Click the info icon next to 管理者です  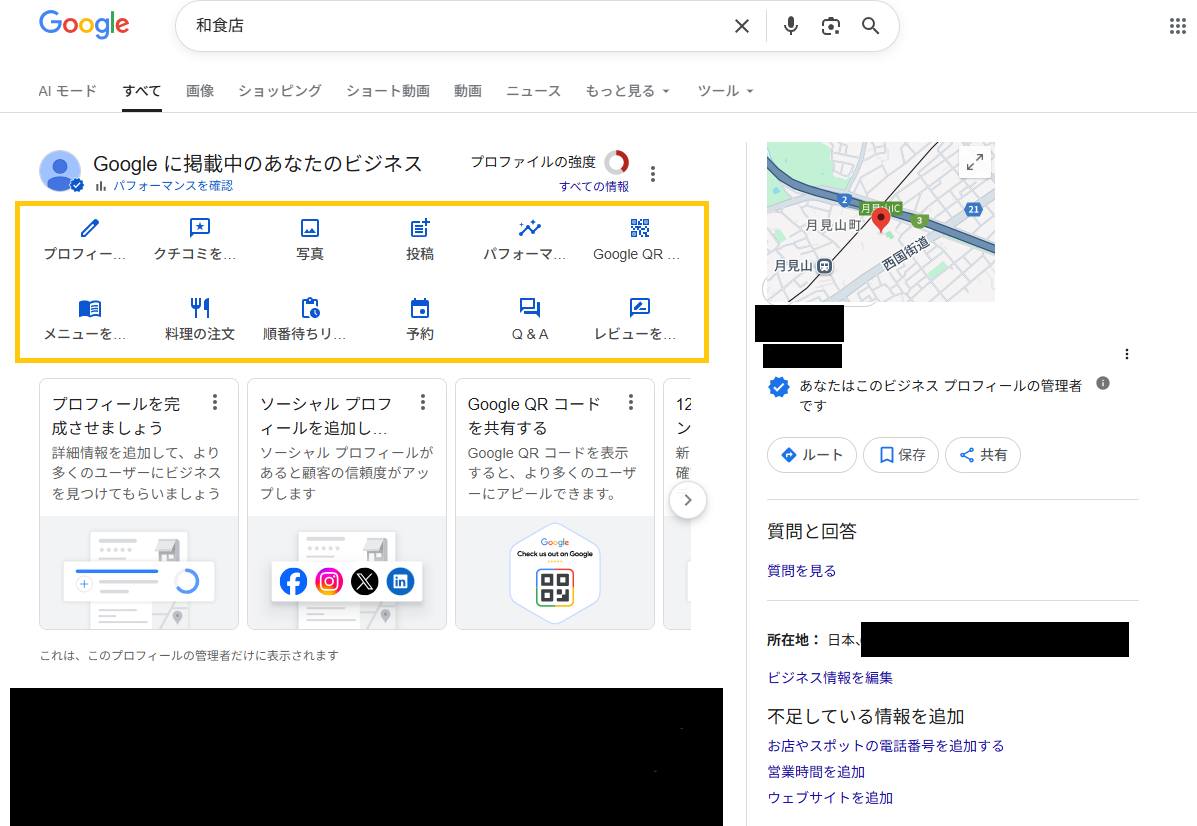[1103, 383]
